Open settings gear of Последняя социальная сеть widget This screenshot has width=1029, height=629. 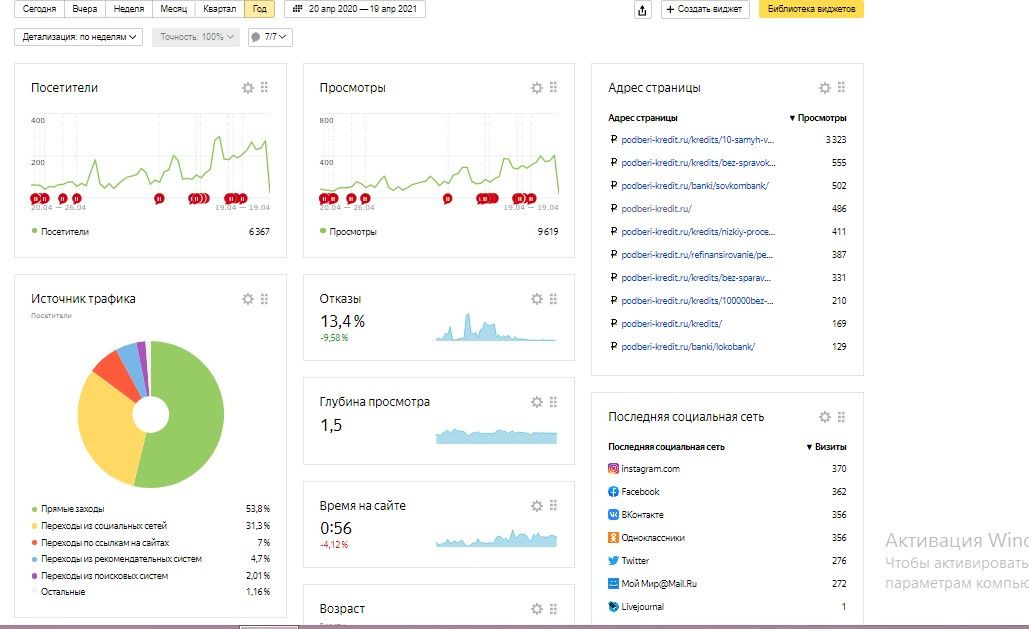[825, 417]
